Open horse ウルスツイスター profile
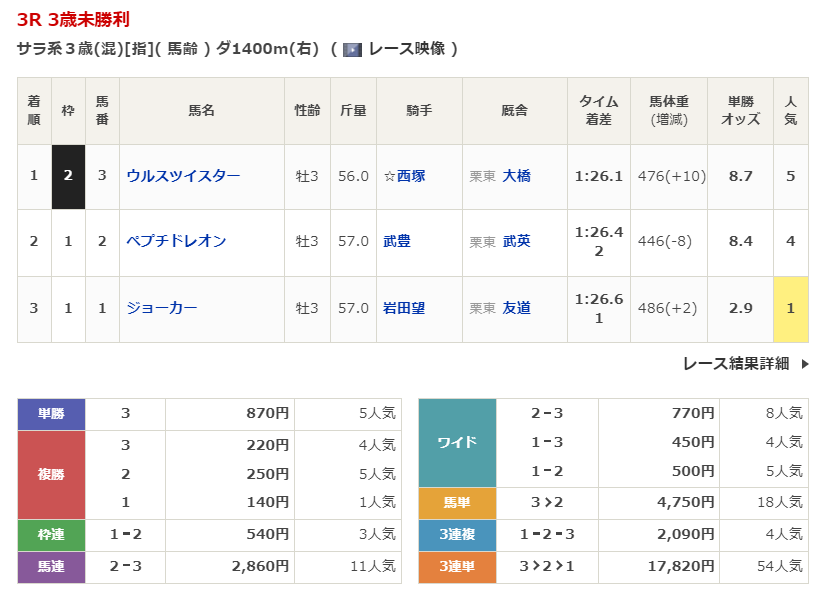This screenshot has width=825, height=595. 183,176
